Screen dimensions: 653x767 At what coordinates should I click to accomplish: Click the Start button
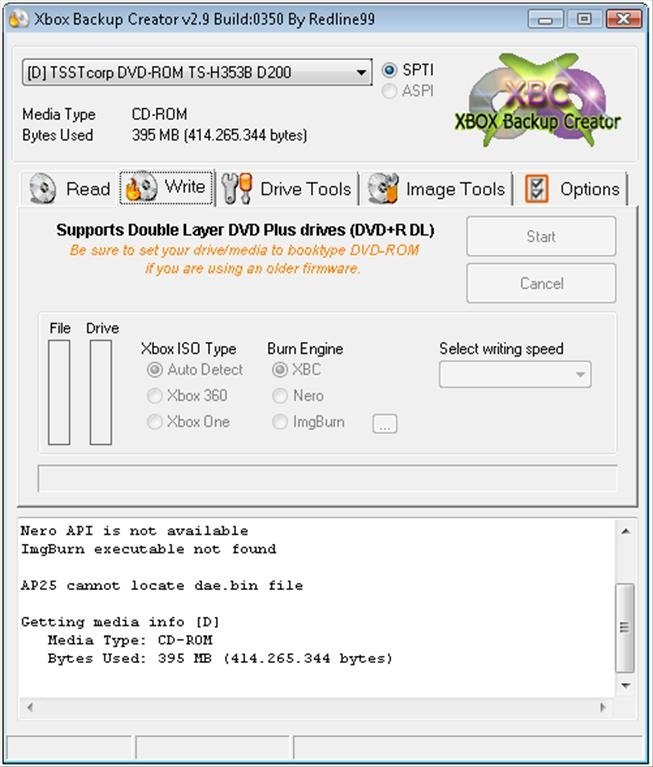click(541, 237)
